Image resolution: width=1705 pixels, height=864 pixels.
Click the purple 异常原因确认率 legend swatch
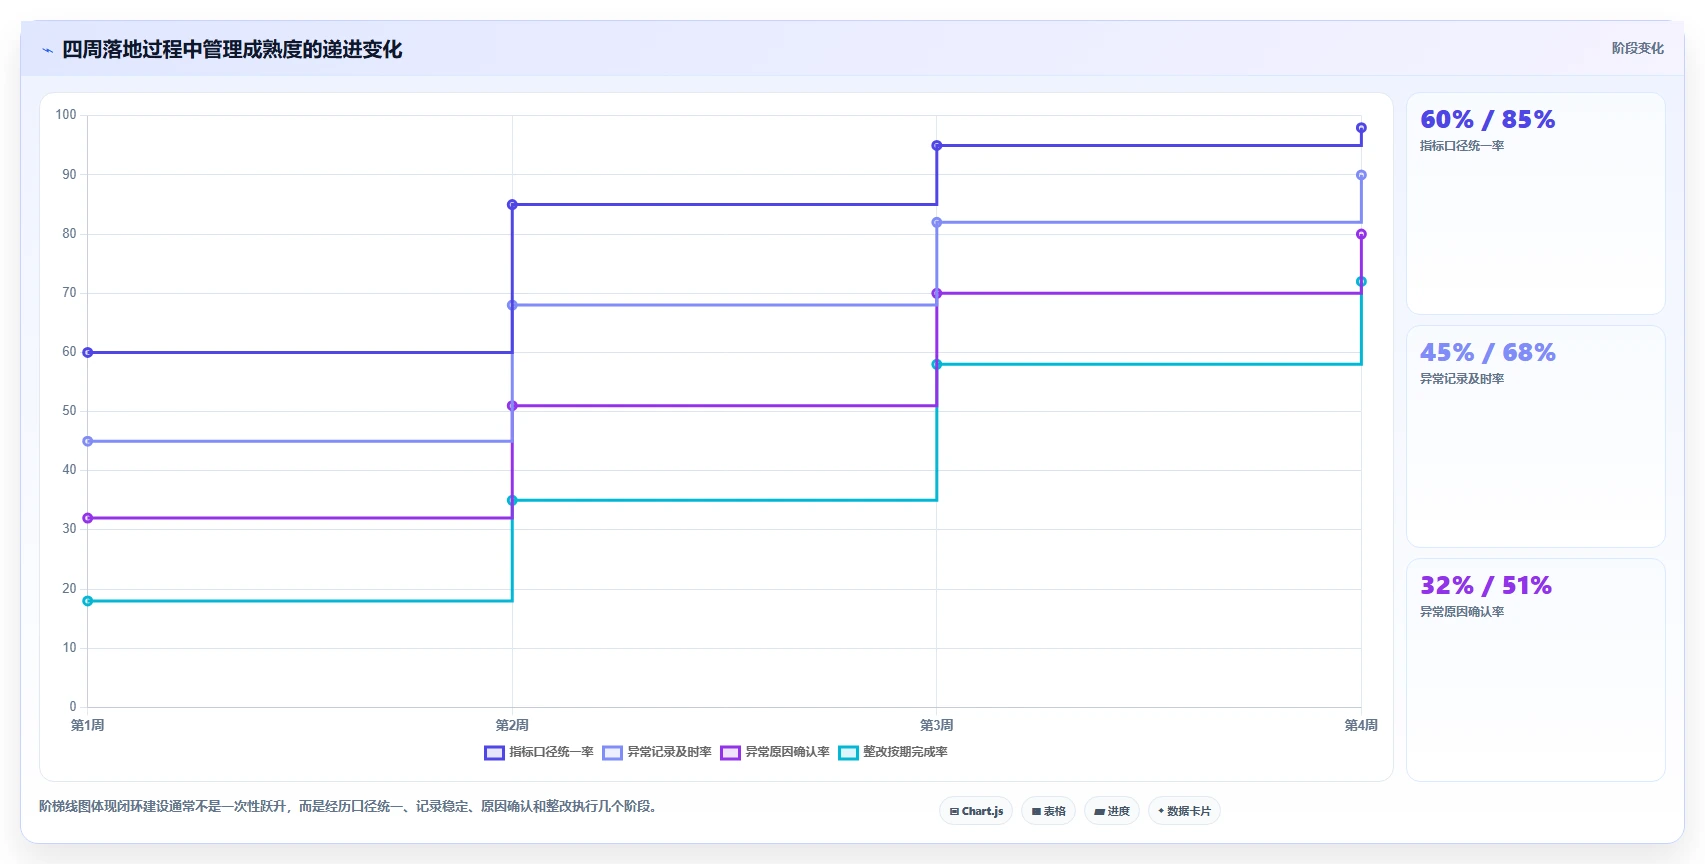tap(731, 753)
